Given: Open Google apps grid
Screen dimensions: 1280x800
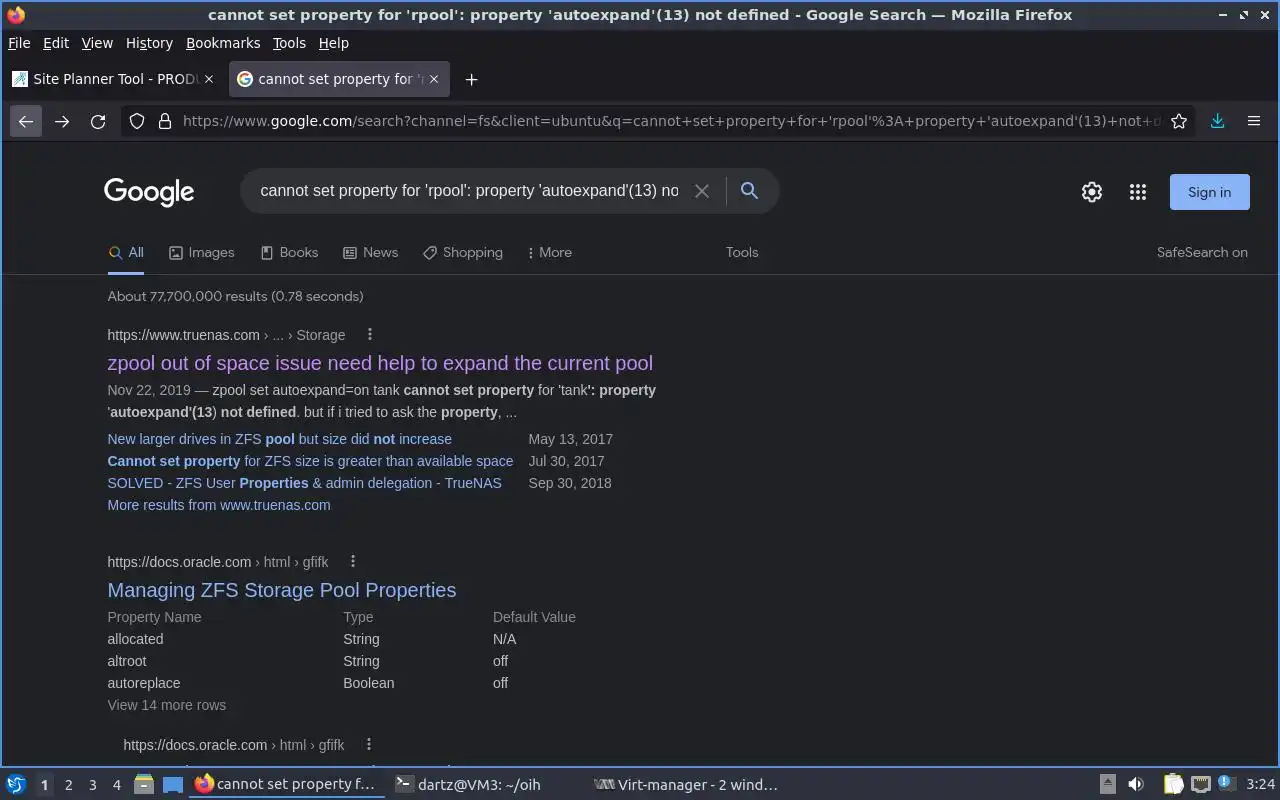Looking at the screenshot, I should point(1137,192).
